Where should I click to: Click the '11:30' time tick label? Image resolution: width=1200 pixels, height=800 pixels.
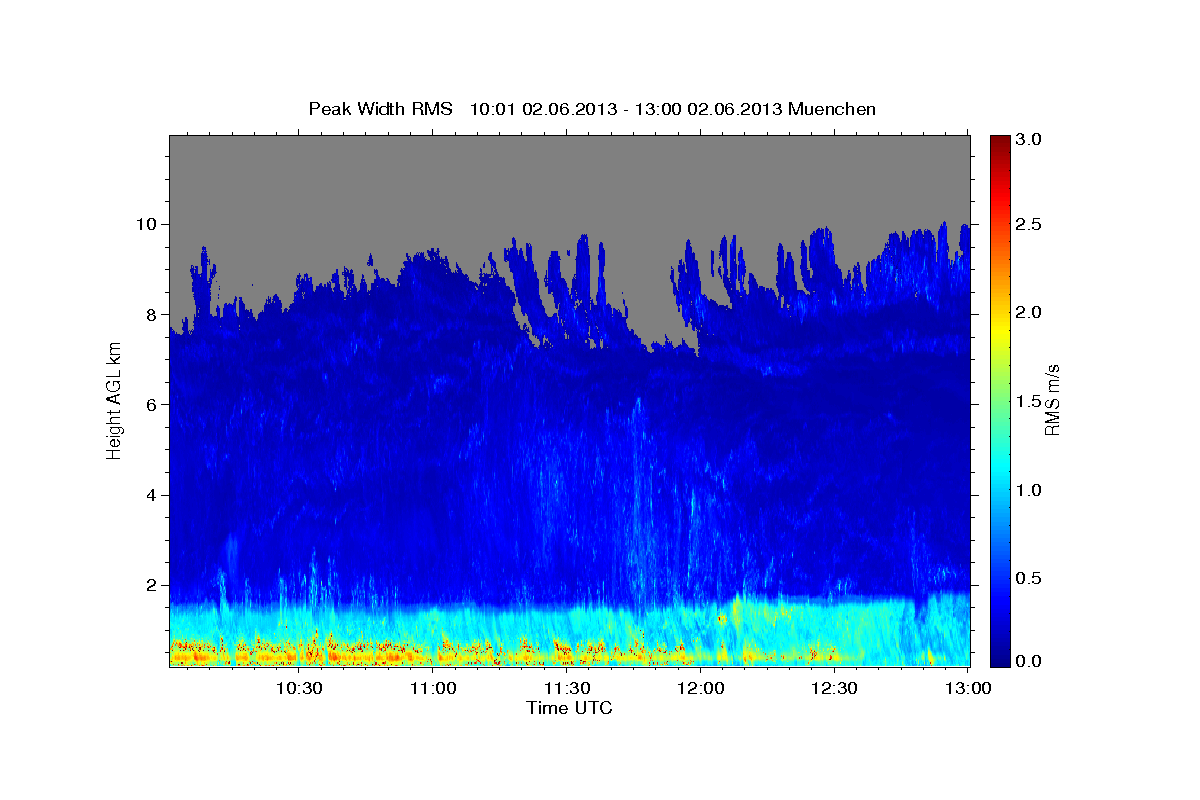pyautogui.click(x=567, y=688)
